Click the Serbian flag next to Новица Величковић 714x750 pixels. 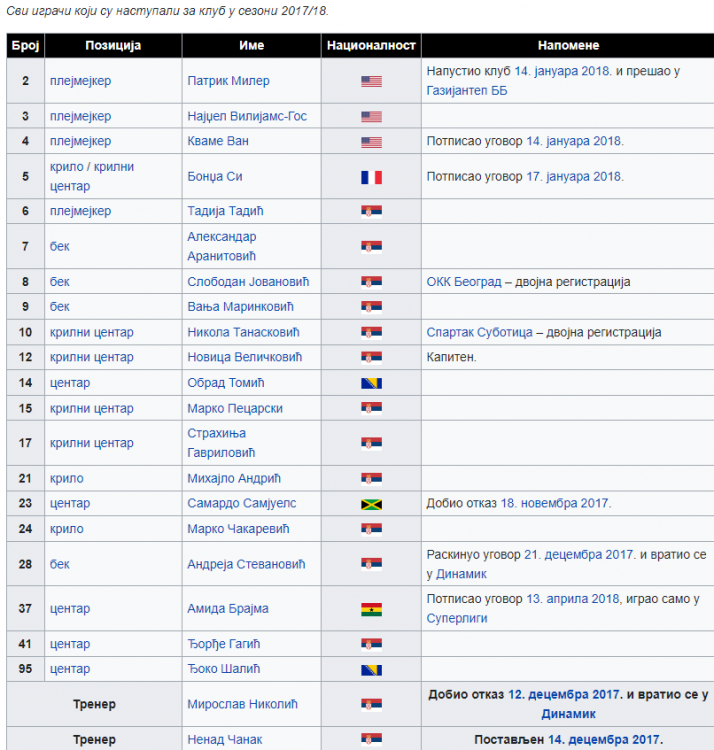[x=371, y=358]
